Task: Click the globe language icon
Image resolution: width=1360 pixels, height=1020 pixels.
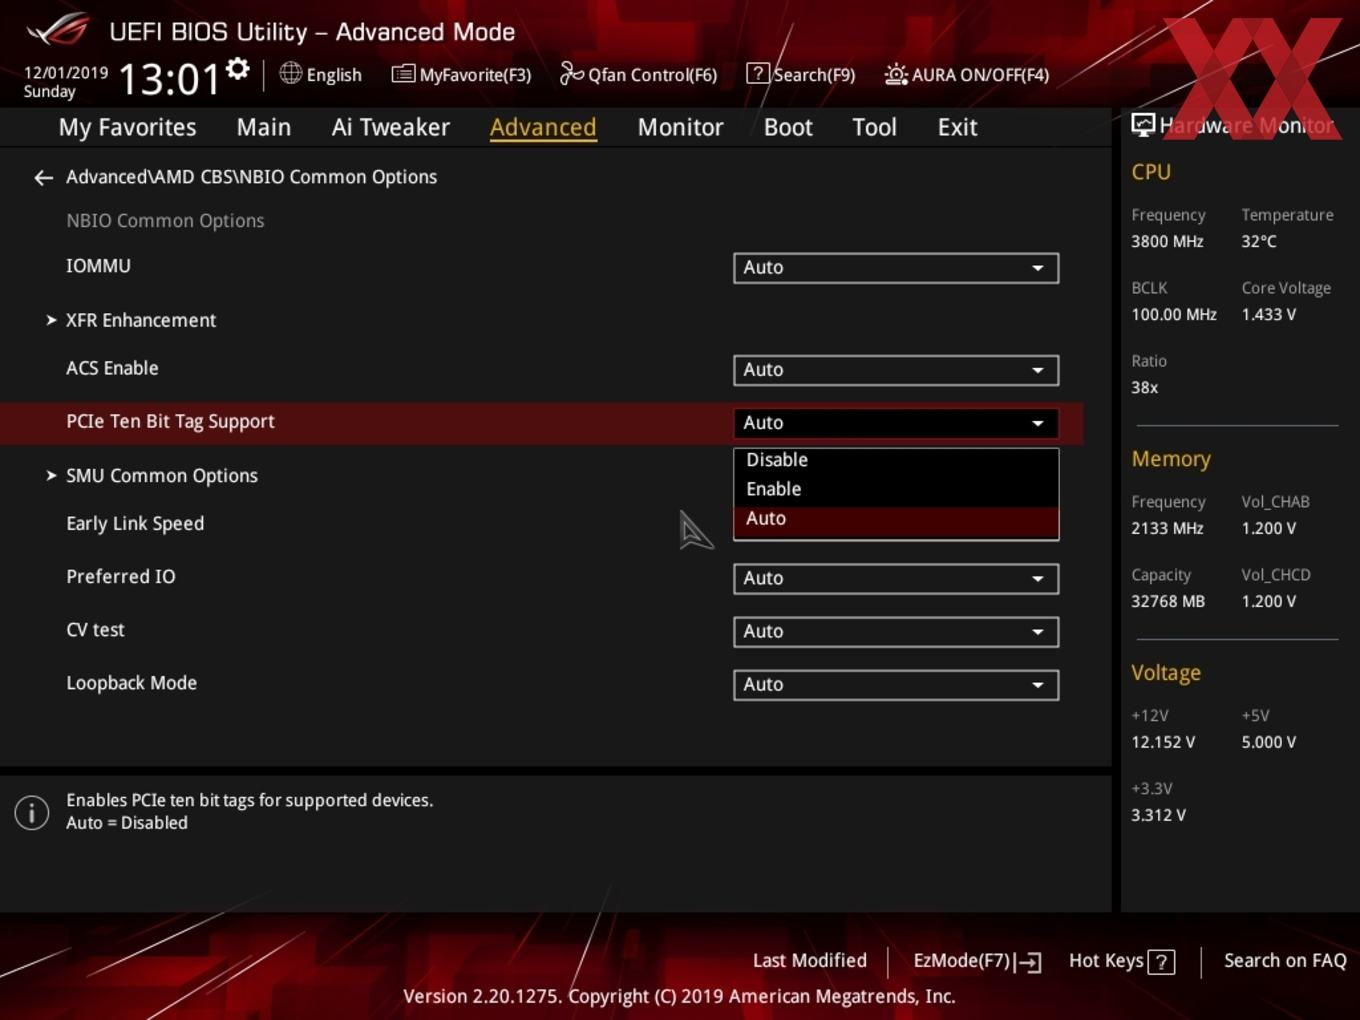Action: point(290,73)
